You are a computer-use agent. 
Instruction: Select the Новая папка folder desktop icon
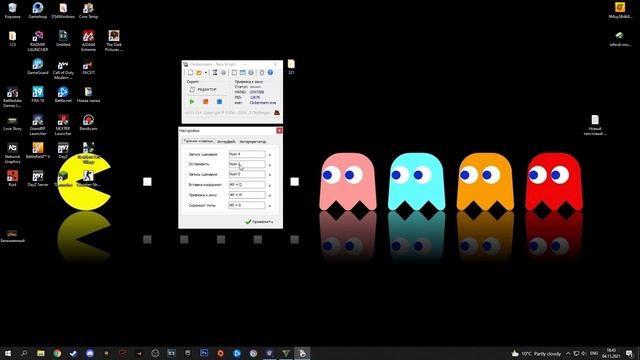(88, 94)
